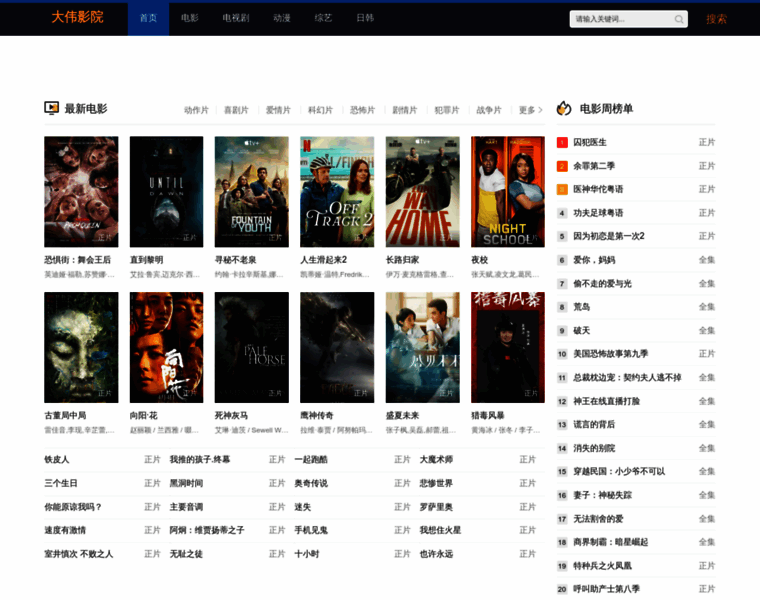Open 一起跑酷 in the list
The width and height of the screenshot is (760, 600).
(311, 459)
